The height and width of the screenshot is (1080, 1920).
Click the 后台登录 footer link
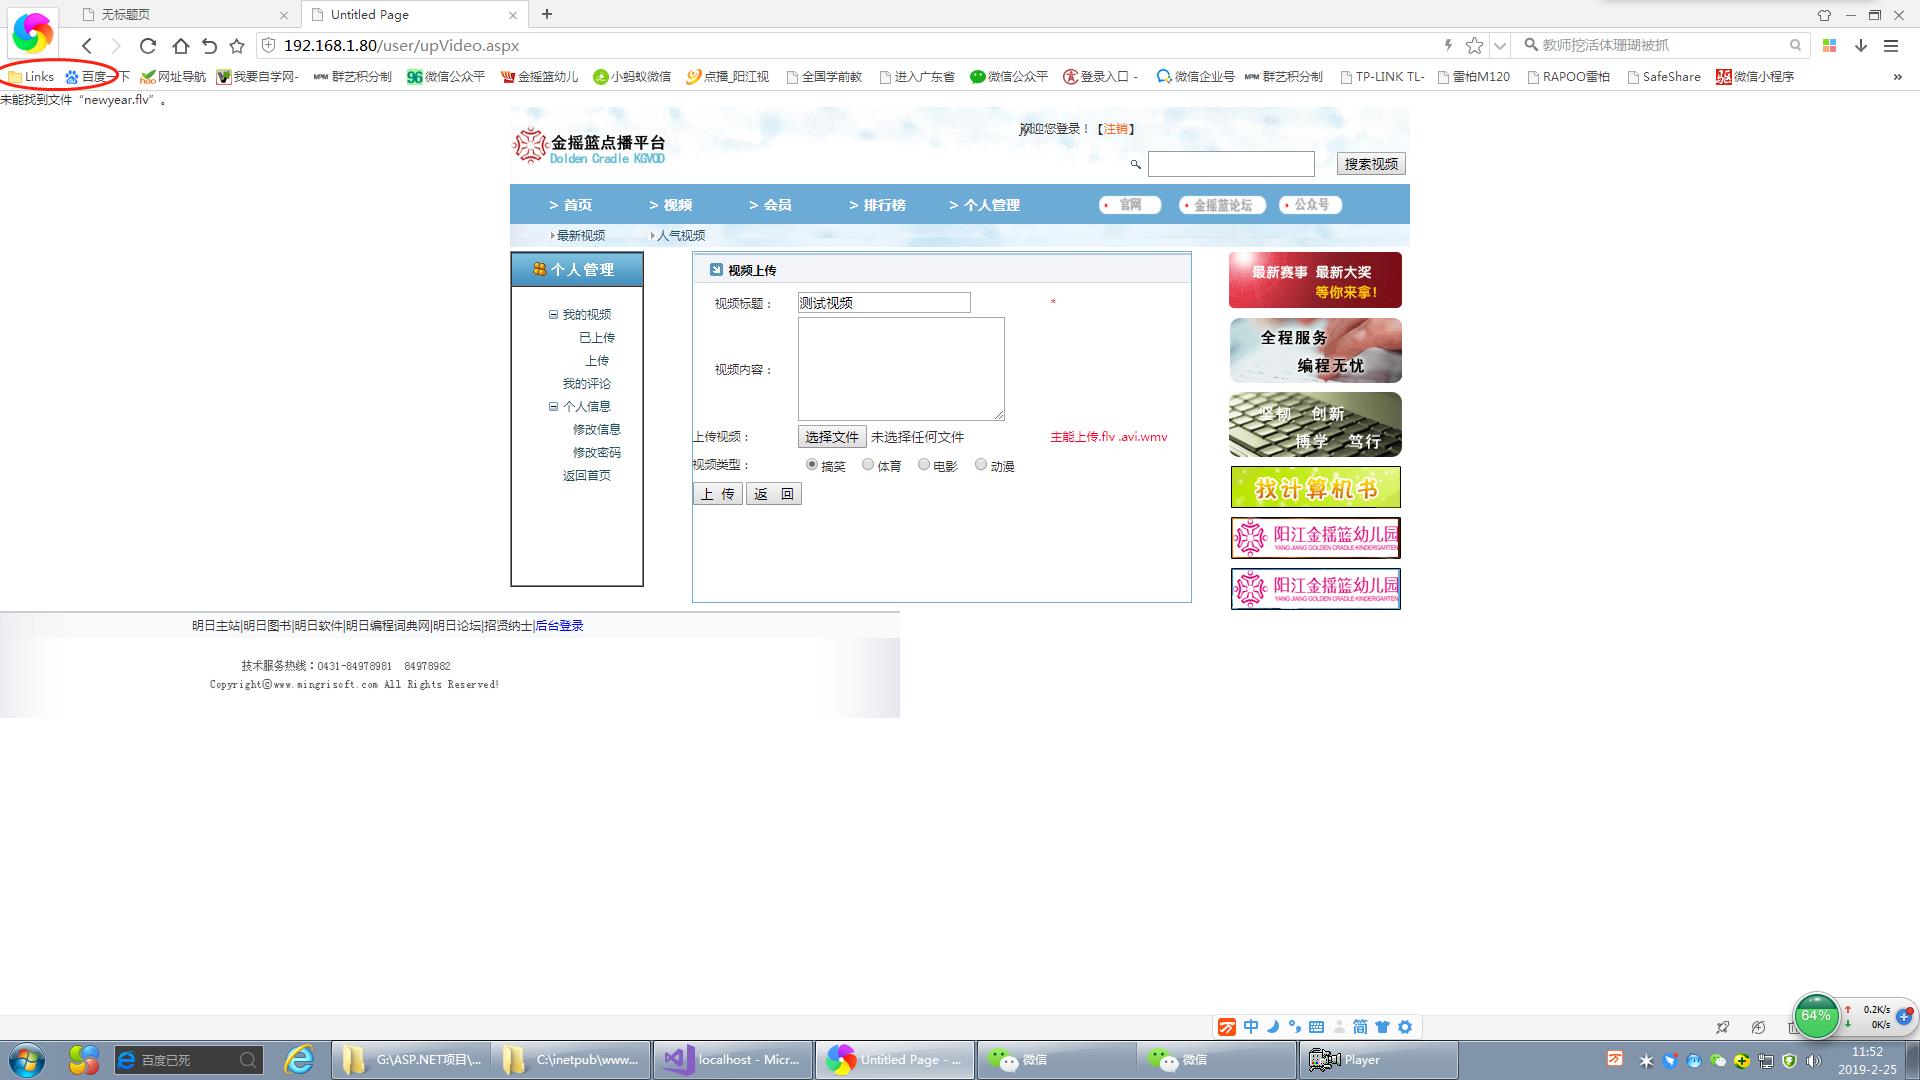point(559,626)
